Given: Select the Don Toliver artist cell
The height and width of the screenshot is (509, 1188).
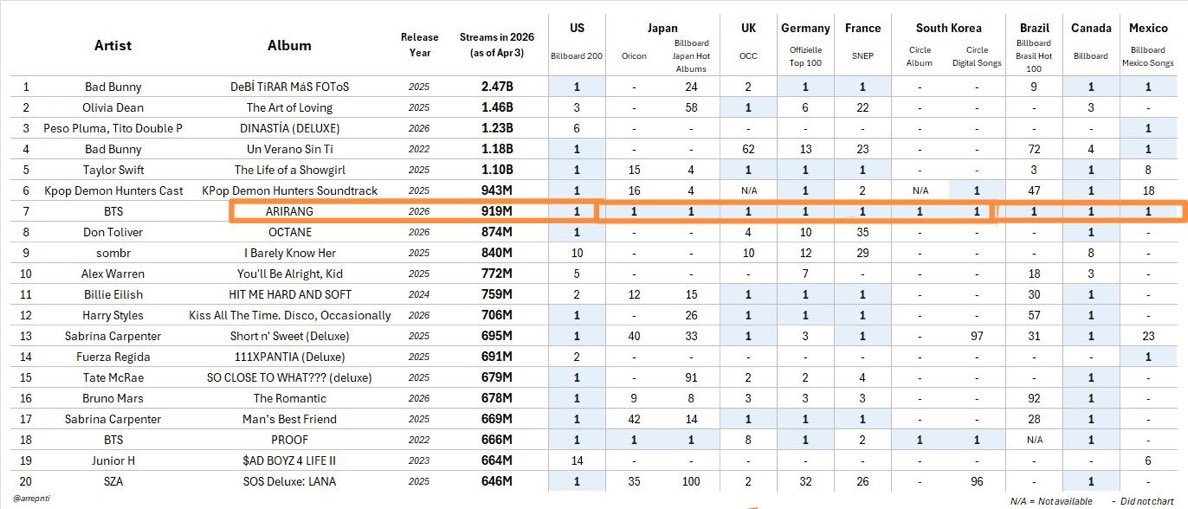Looking at the screenshot, I should pyautogui.click(x=113, y=232).
